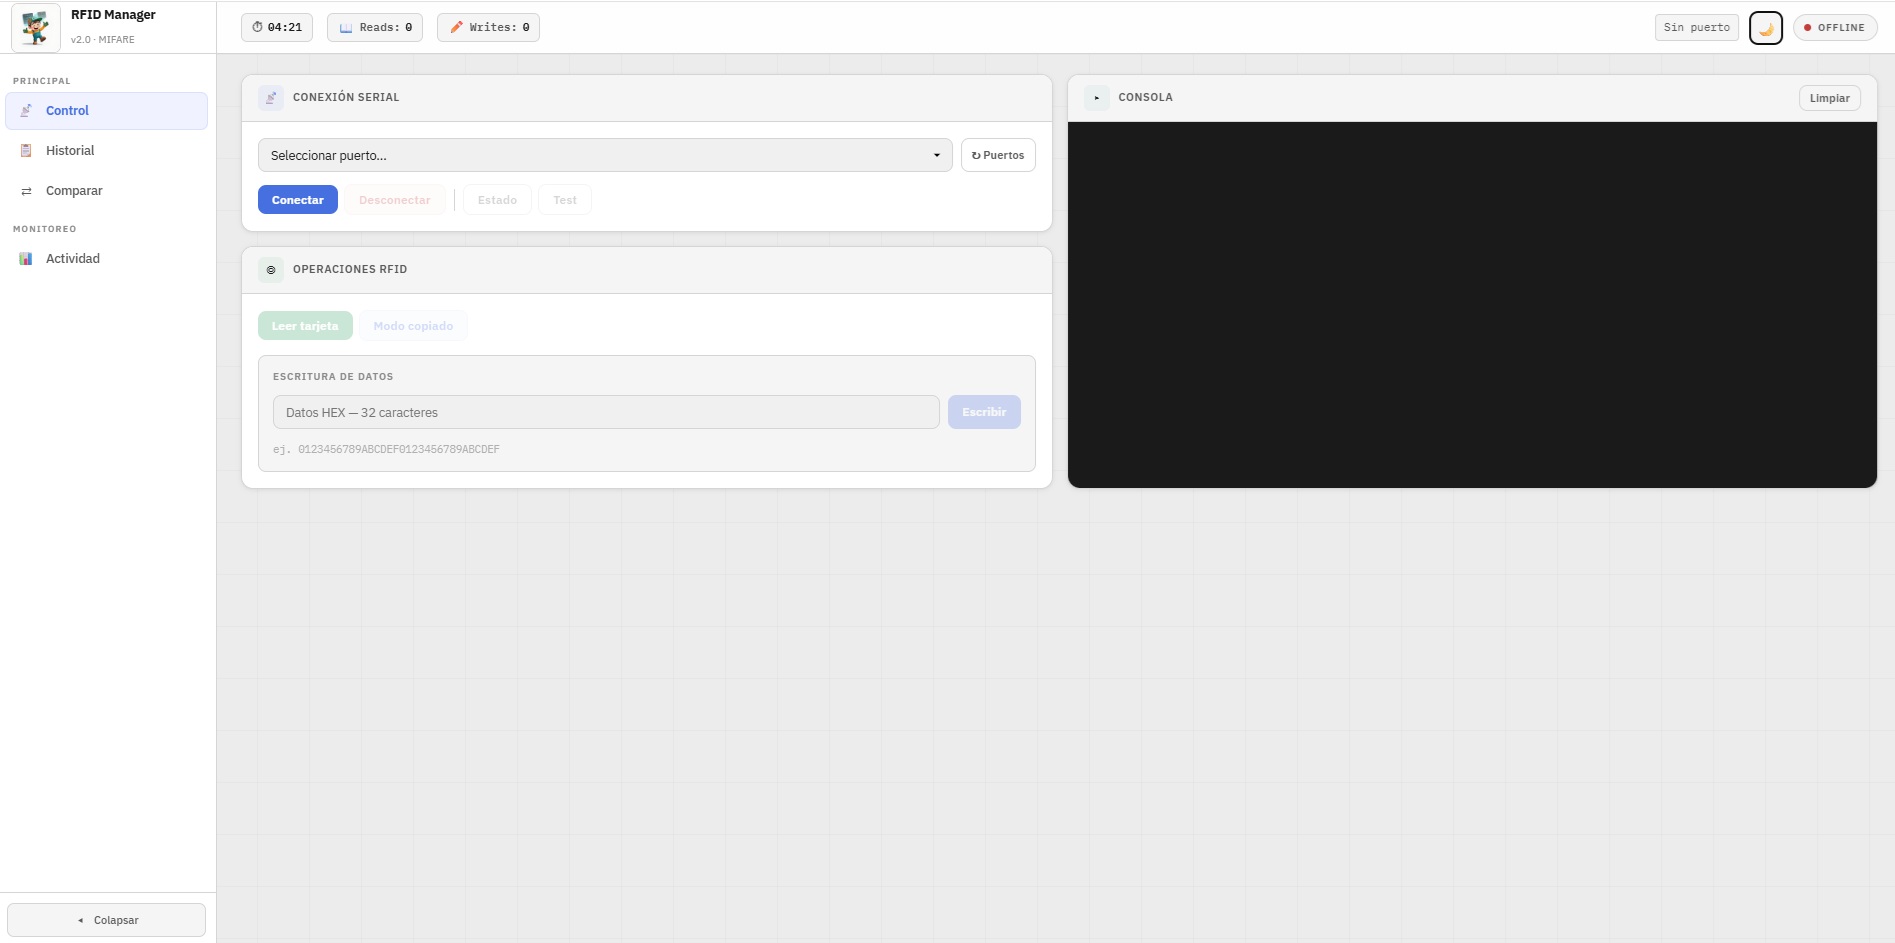Collapse the sidebar with Colapsar
Viewport: 1895px width, 943px height.
click(x=106, y=919)
